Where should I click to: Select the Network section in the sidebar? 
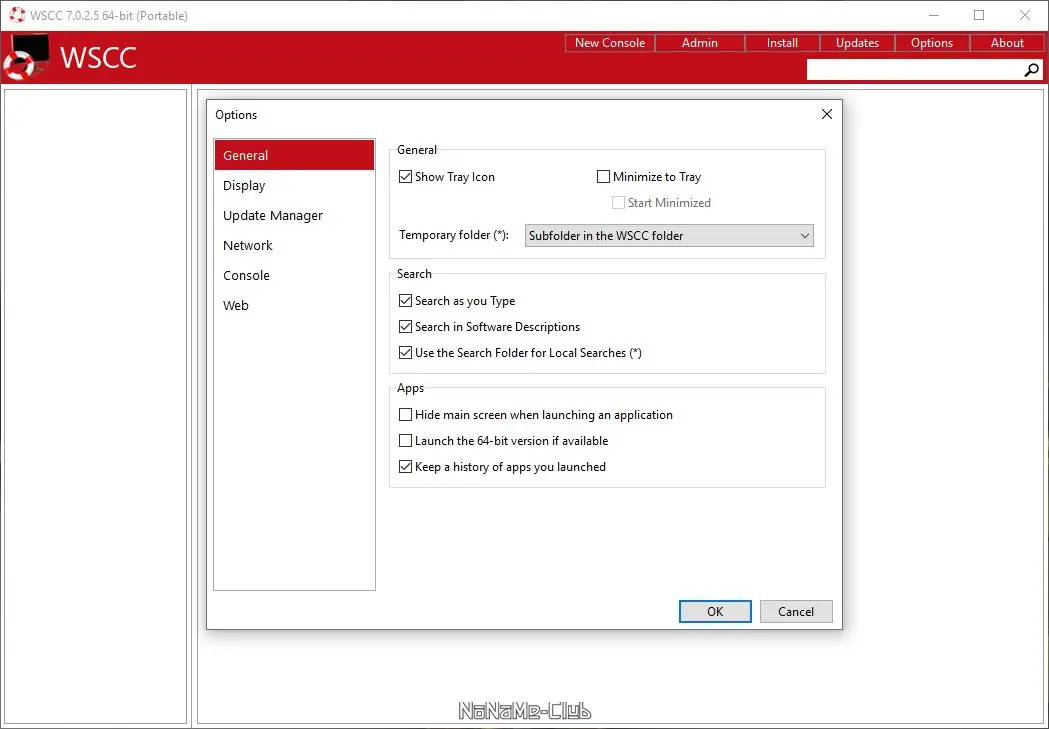[247, 245]
